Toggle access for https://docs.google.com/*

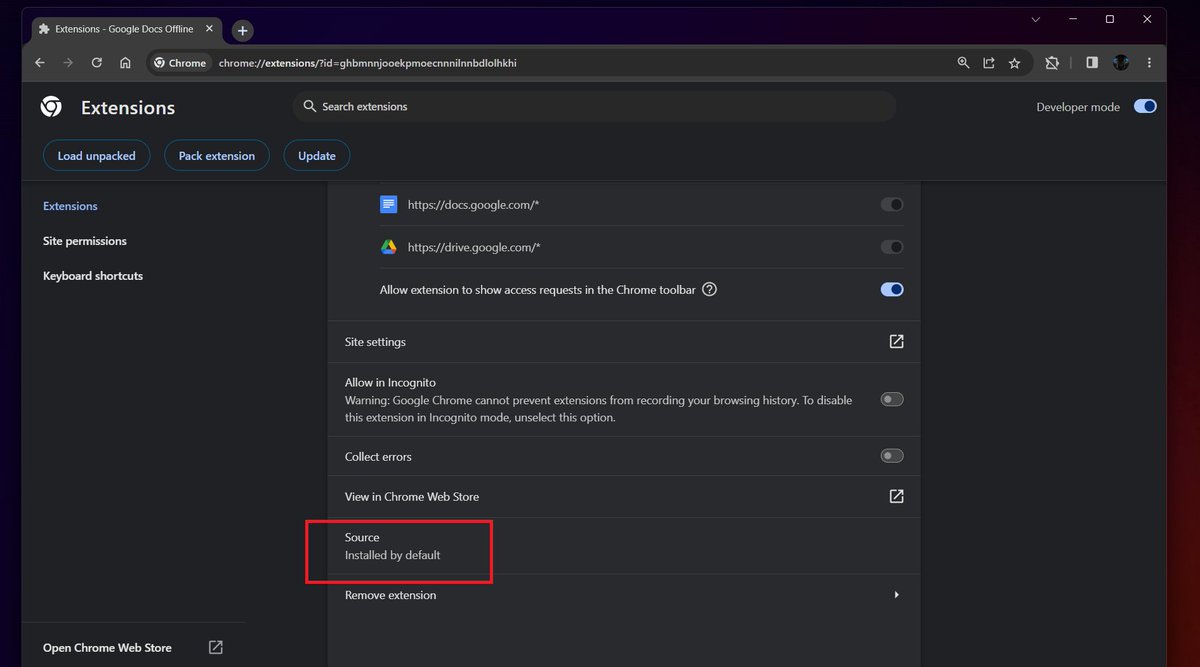(892, 204)
